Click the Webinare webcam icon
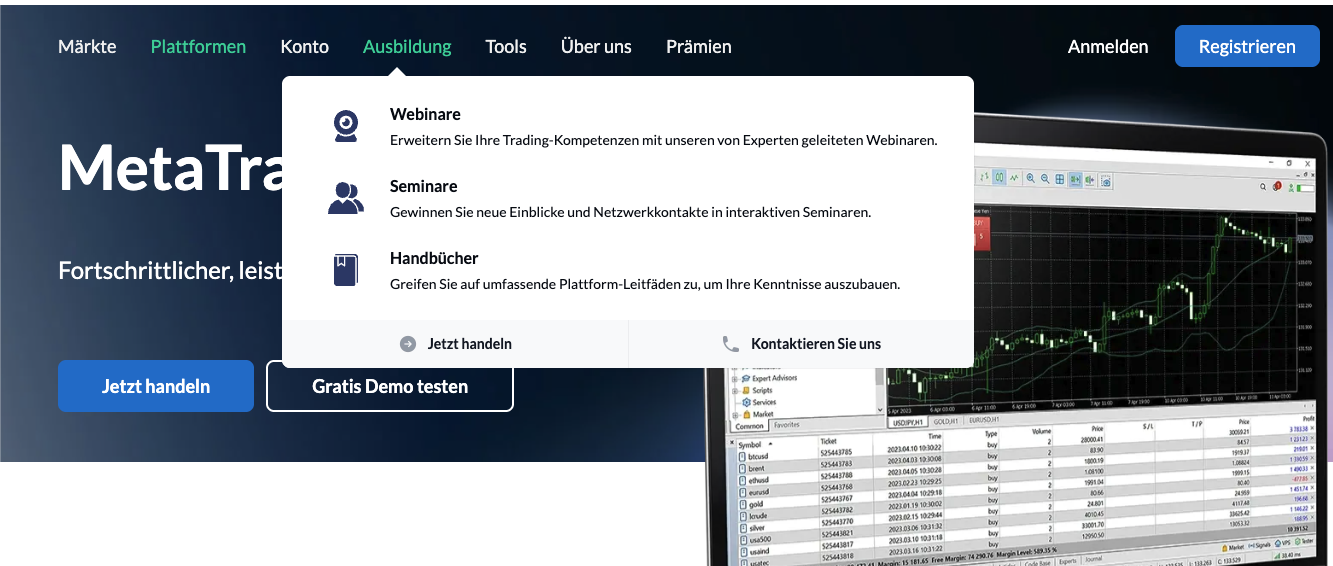The width and height of the screenshot is (1333, 566). pos(346,126)
